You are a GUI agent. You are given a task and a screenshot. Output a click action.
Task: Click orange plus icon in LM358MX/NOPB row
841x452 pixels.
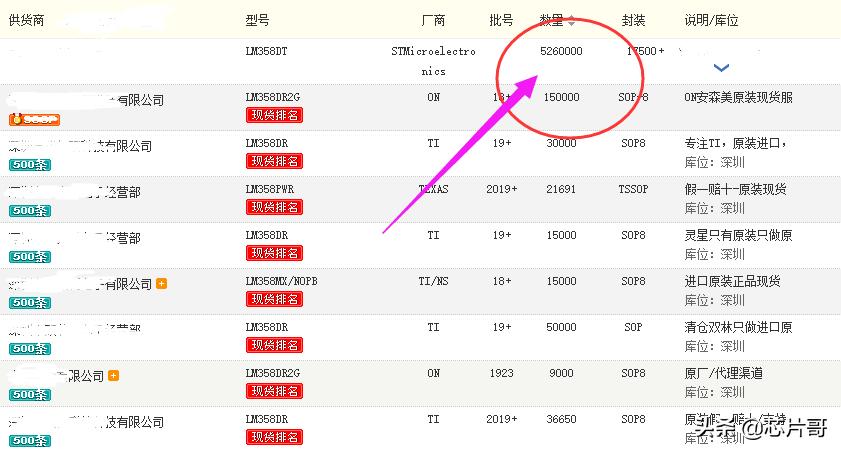click(161, 284)
